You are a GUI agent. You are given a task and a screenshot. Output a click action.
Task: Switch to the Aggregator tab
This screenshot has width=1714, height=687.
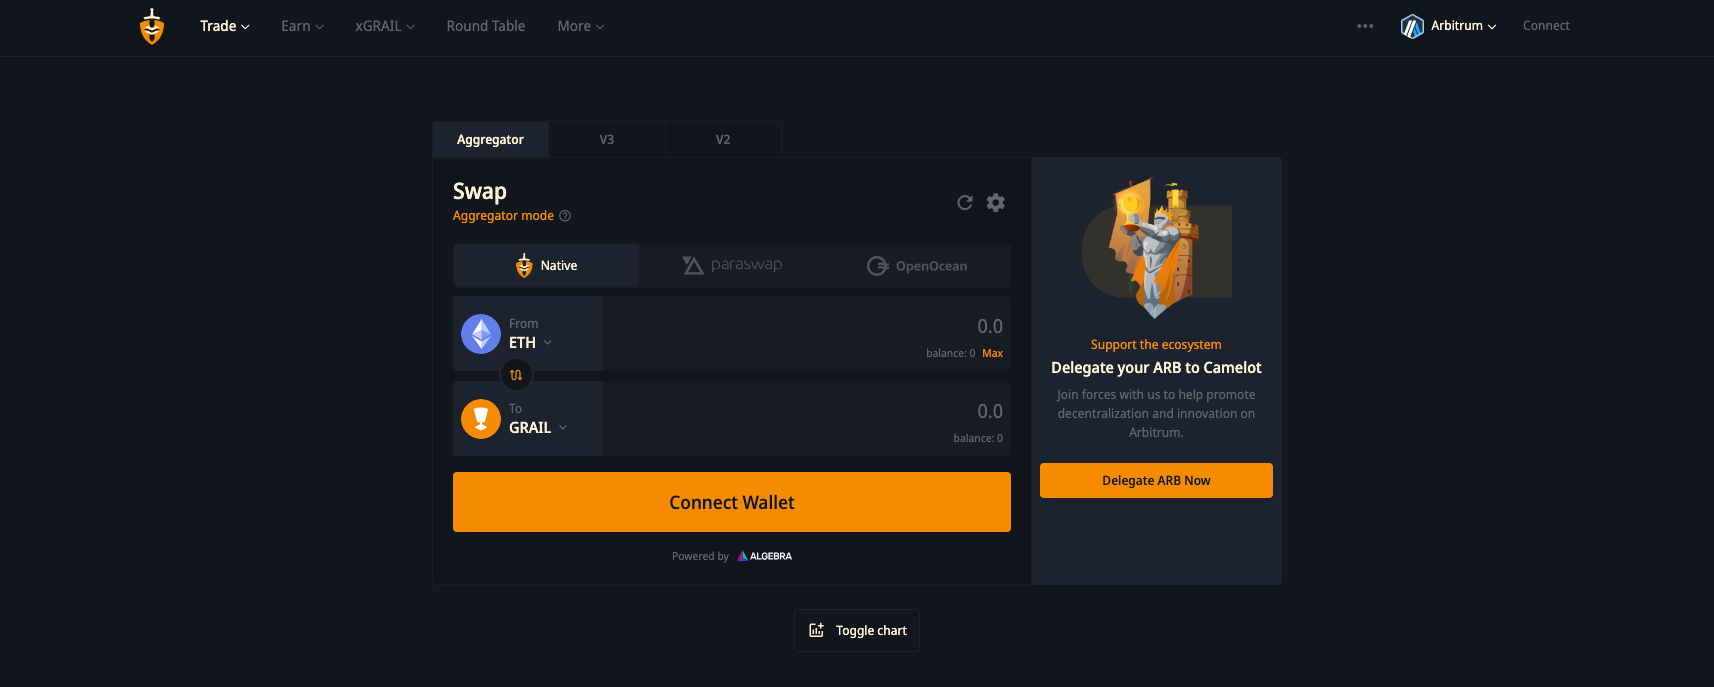pos(490,140)
